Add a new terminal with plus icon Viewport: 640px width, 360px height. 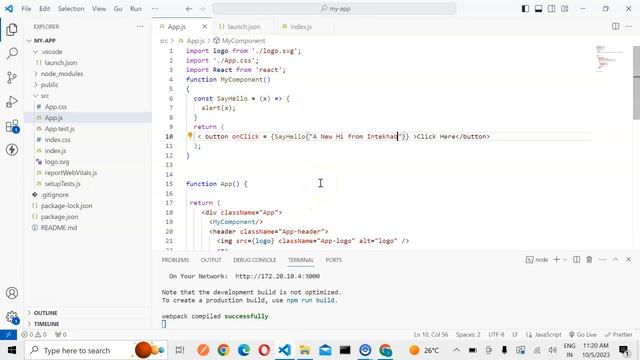pyautogui.click(x=556, y=260)
